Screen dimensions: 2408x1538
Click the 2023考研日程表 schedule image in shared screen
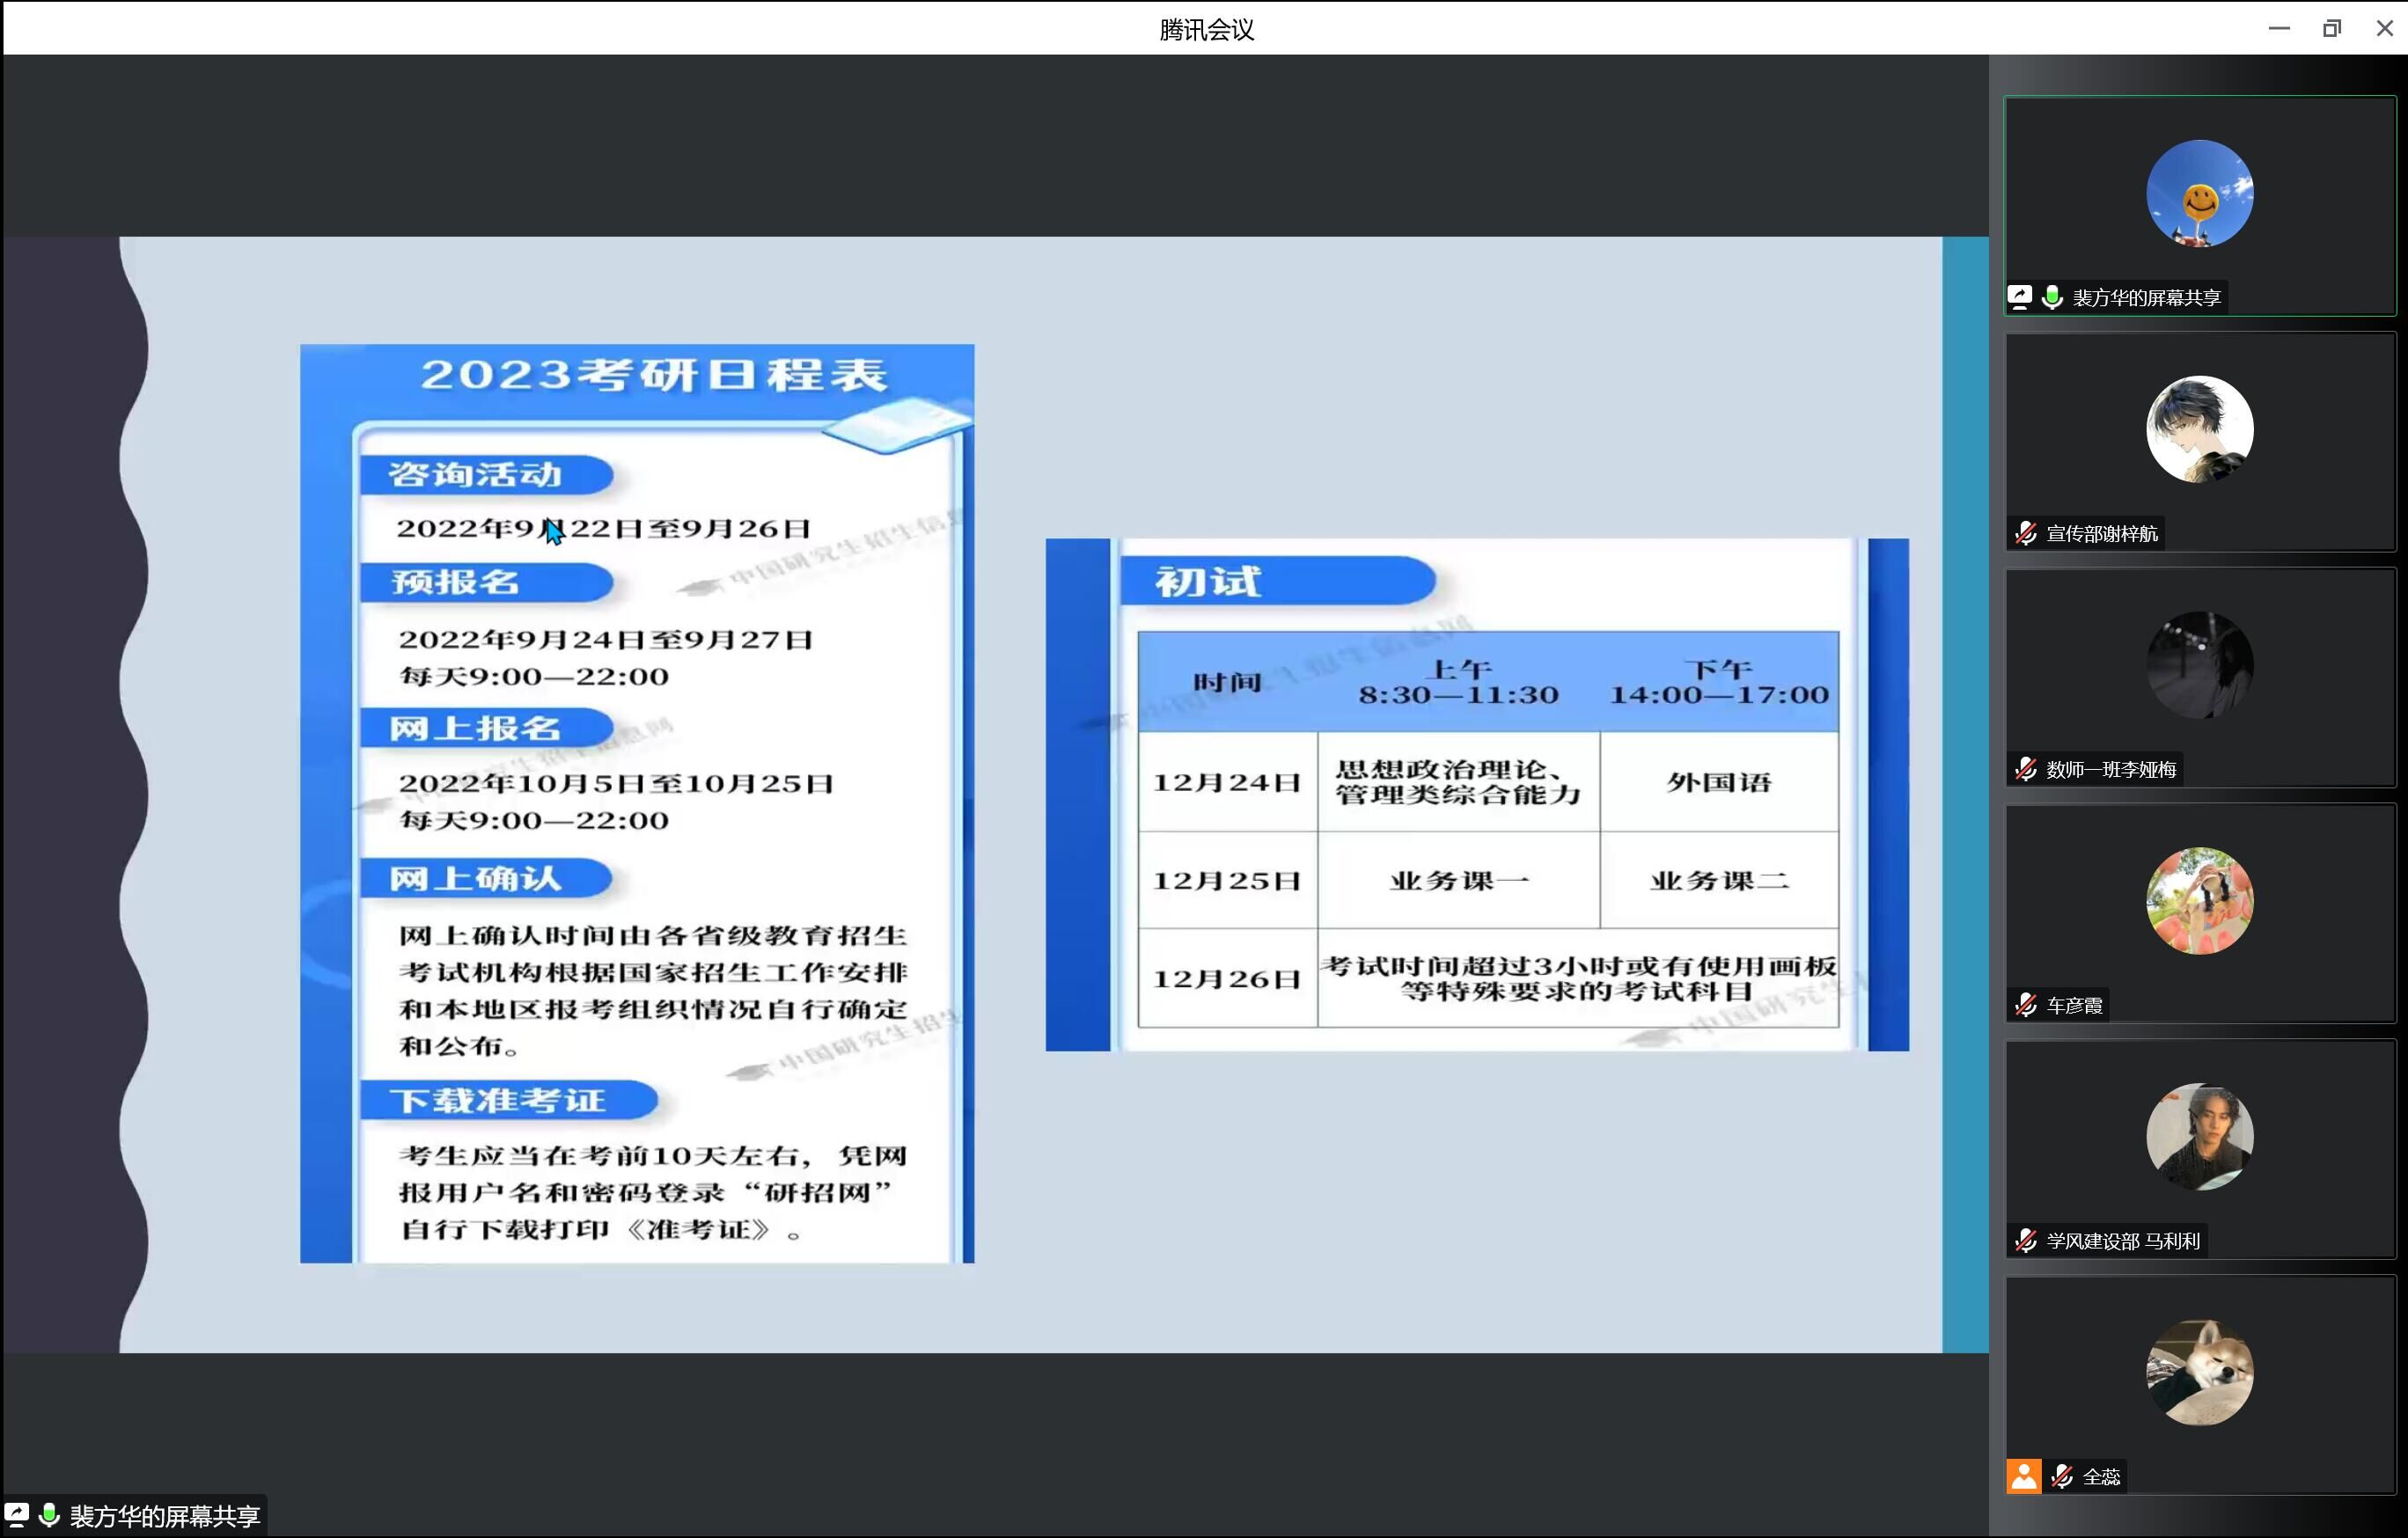637,803
